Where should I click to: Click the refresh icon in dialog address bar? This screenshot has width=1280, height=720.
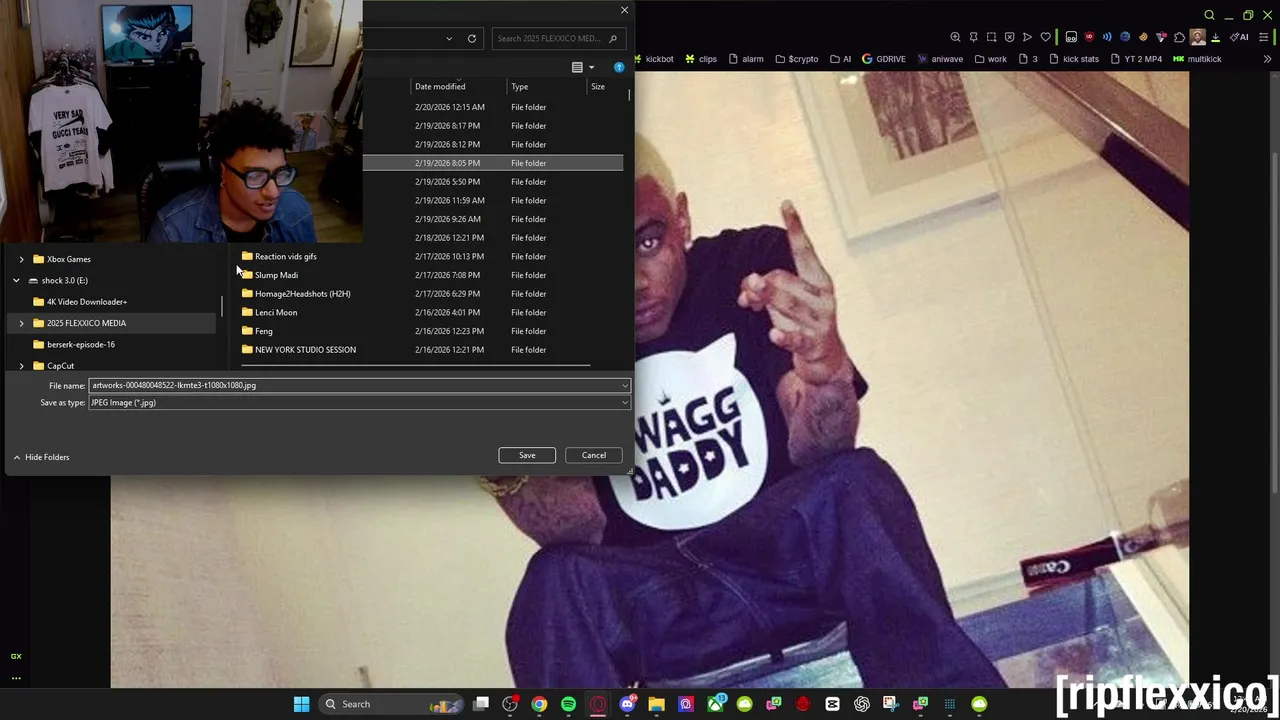(x=472, y=38)
